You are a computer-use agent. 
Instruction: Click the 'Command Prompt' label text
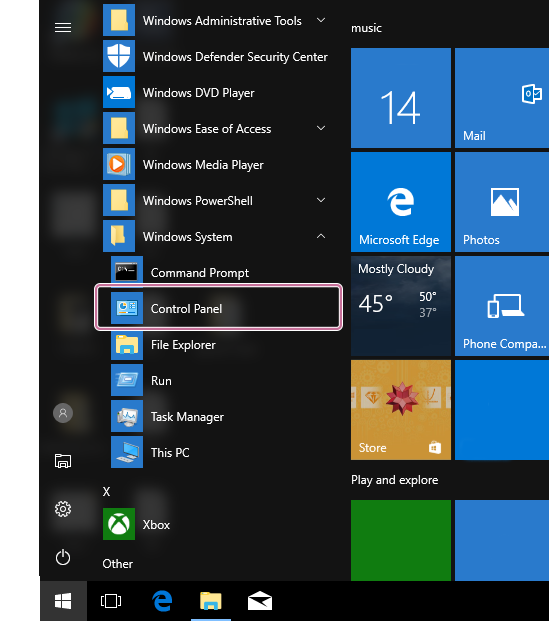(x=200, y=273)
